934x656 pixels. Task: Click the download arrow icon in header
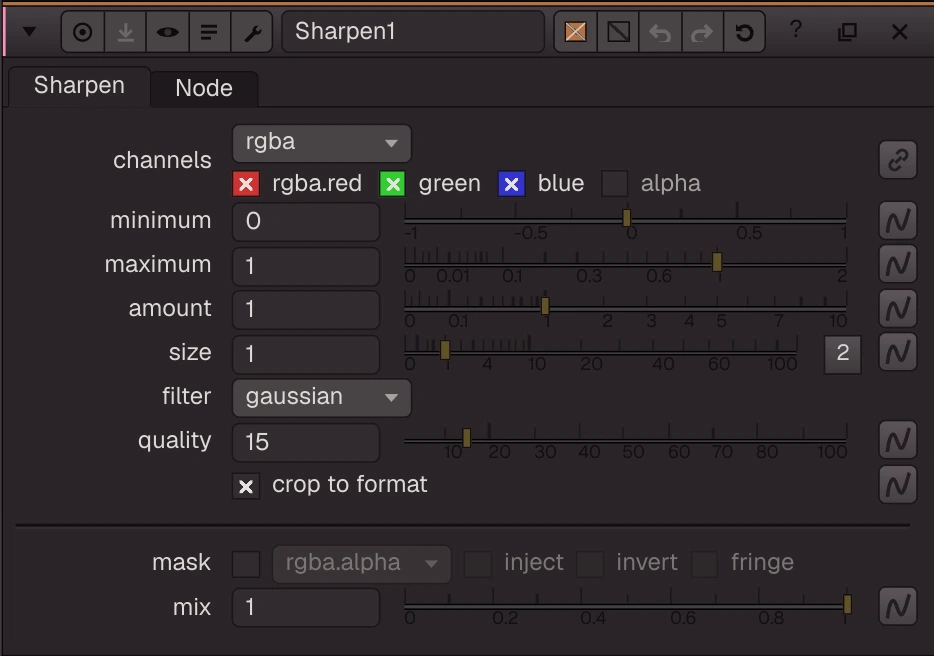[125, 32]
